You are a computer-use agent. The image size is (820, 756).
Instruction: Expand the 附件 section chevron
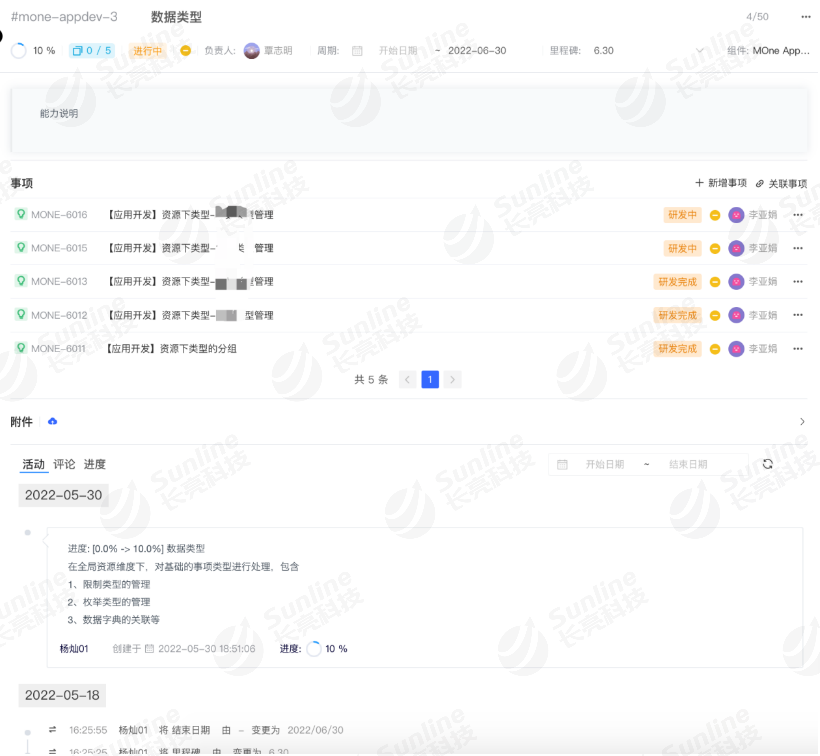point(802,421)
